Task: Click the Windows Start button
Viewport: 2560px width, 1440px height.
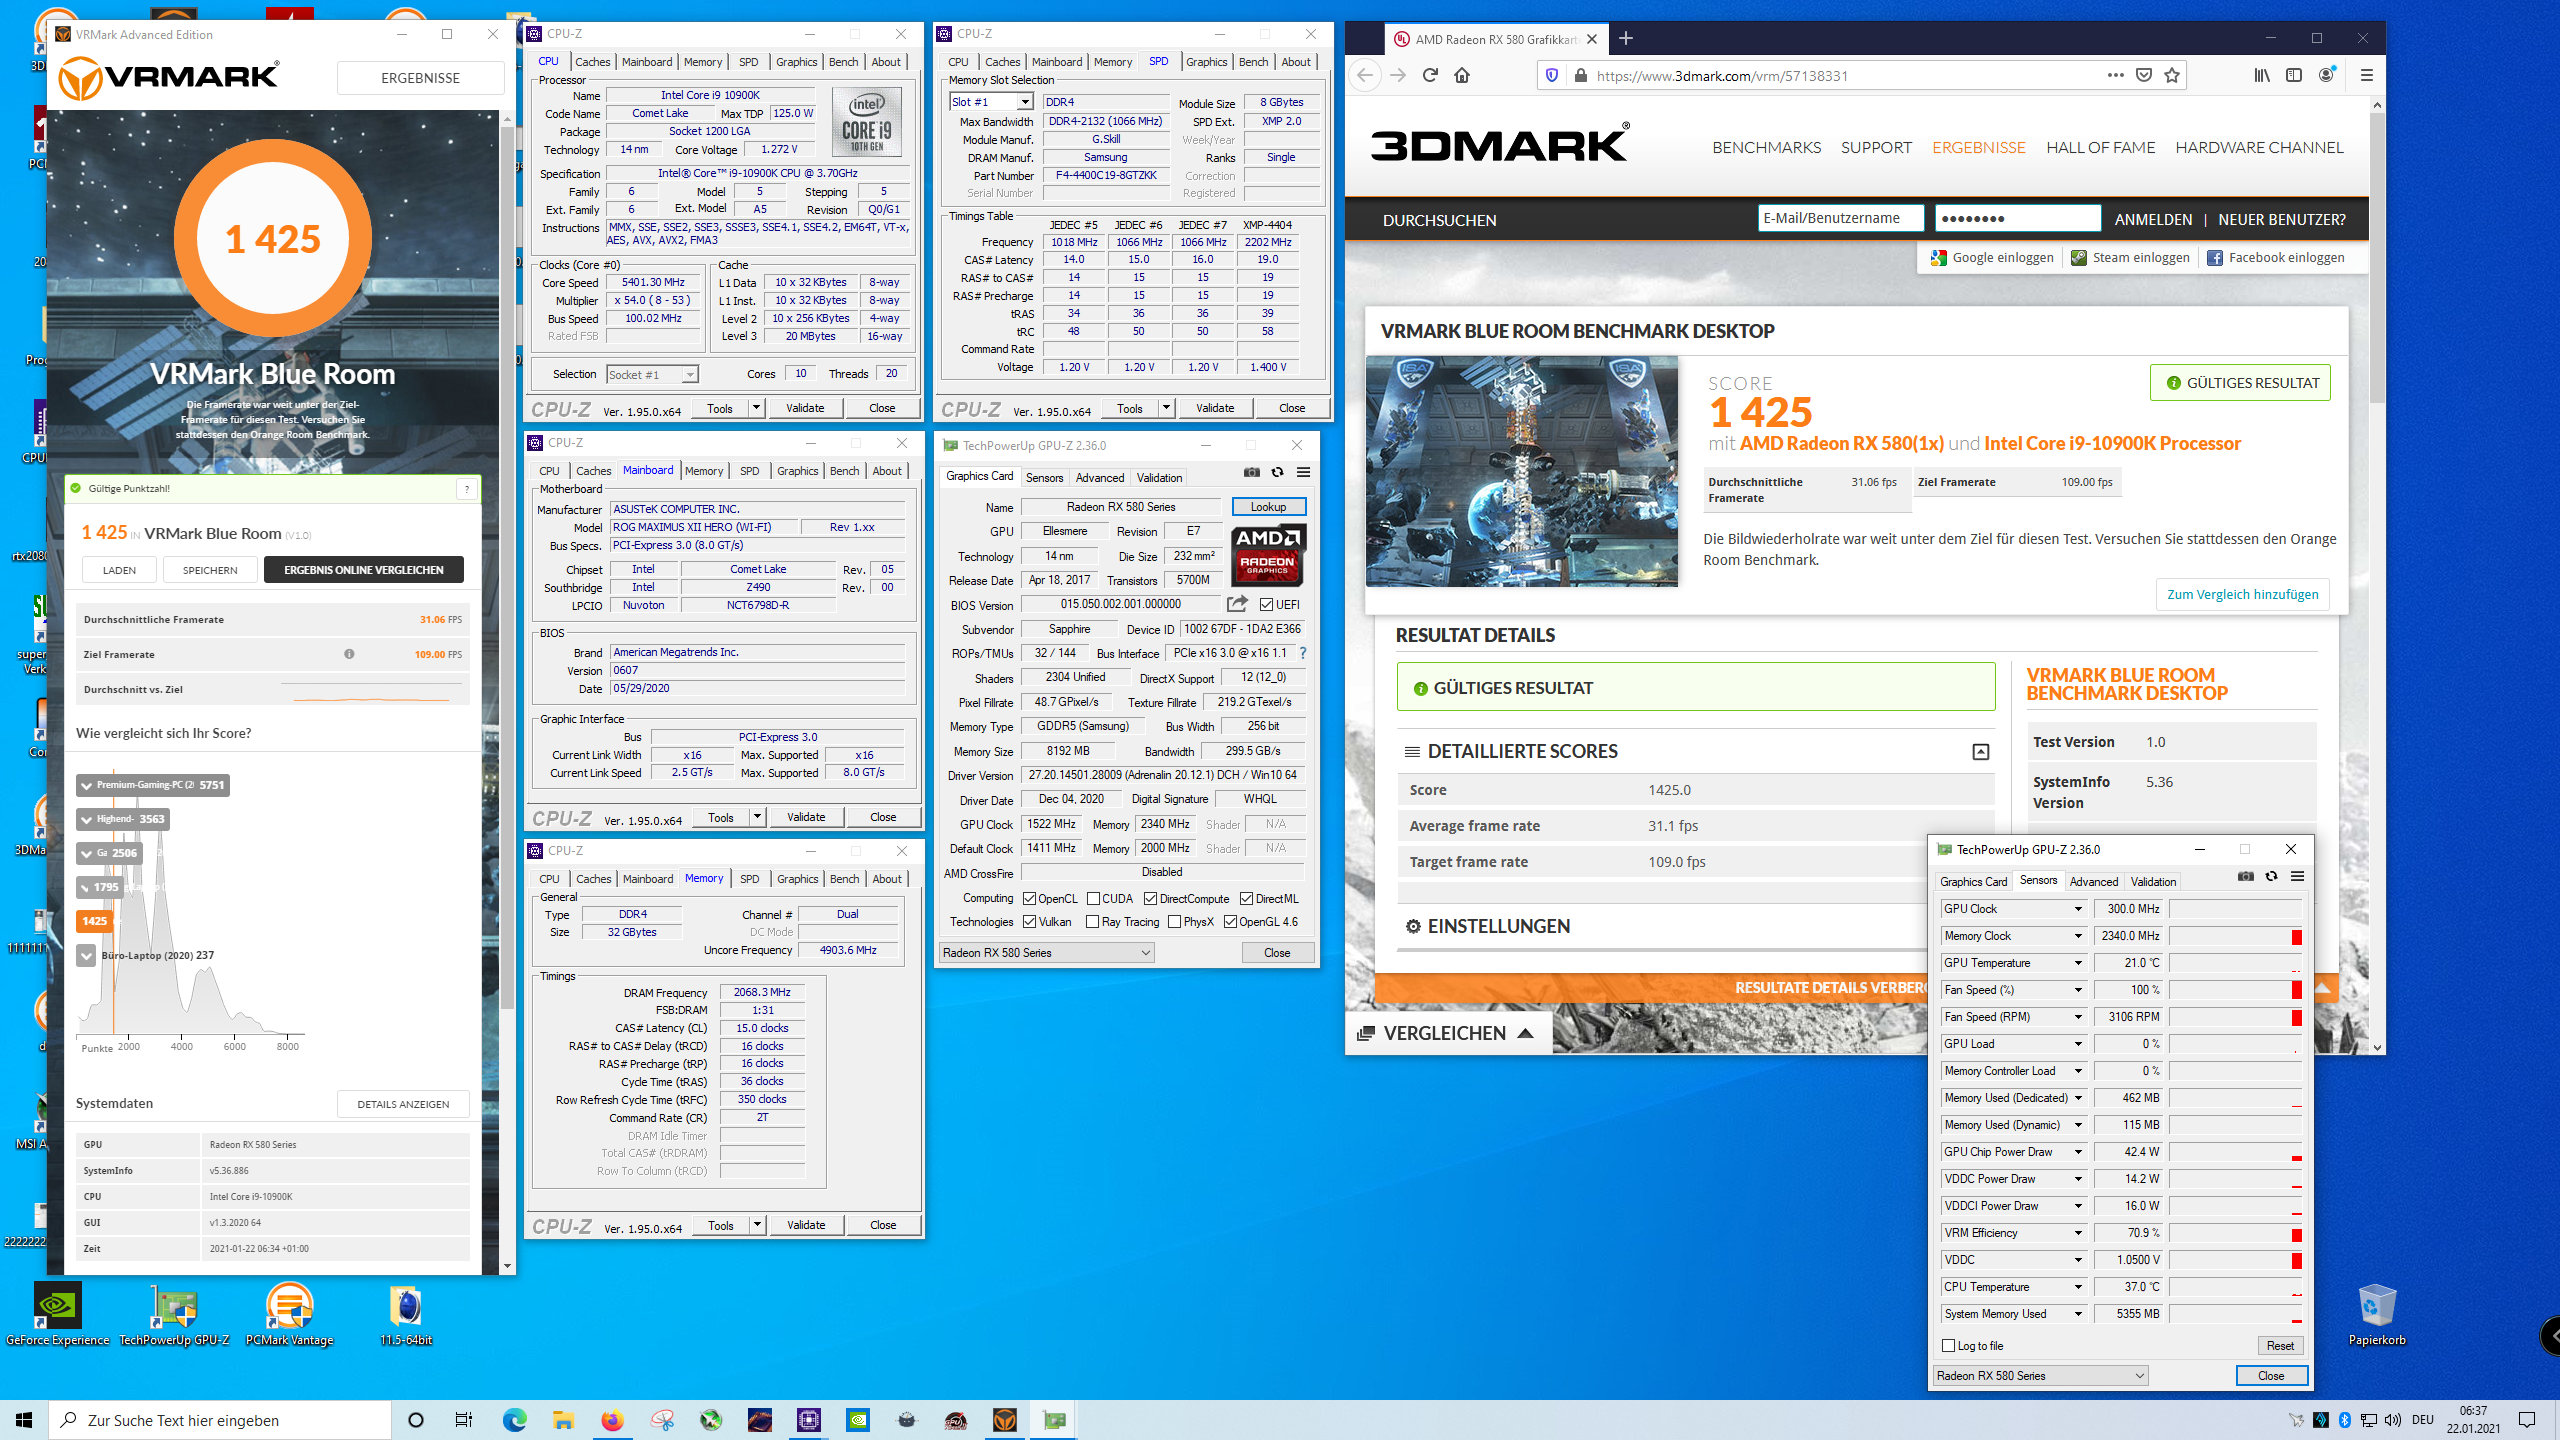Action: tap(24, 1420)
